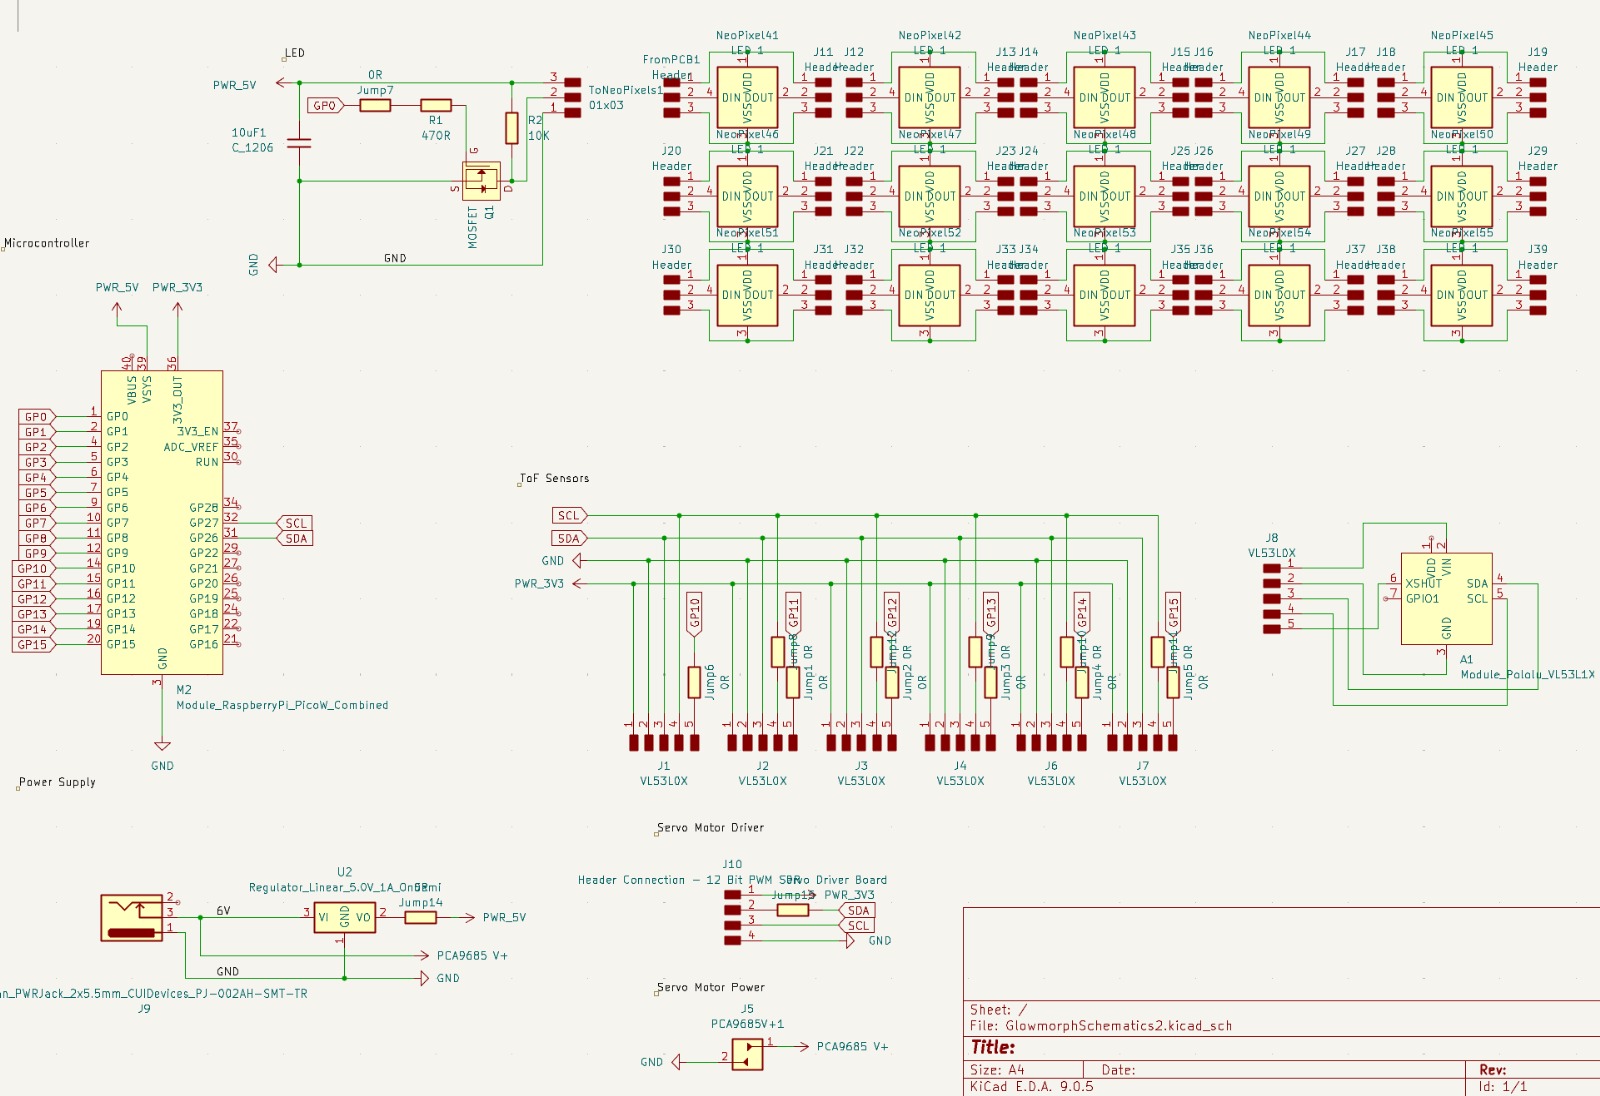
Task: Click the Jump7 0R jumper resistor
Action: 375,105
